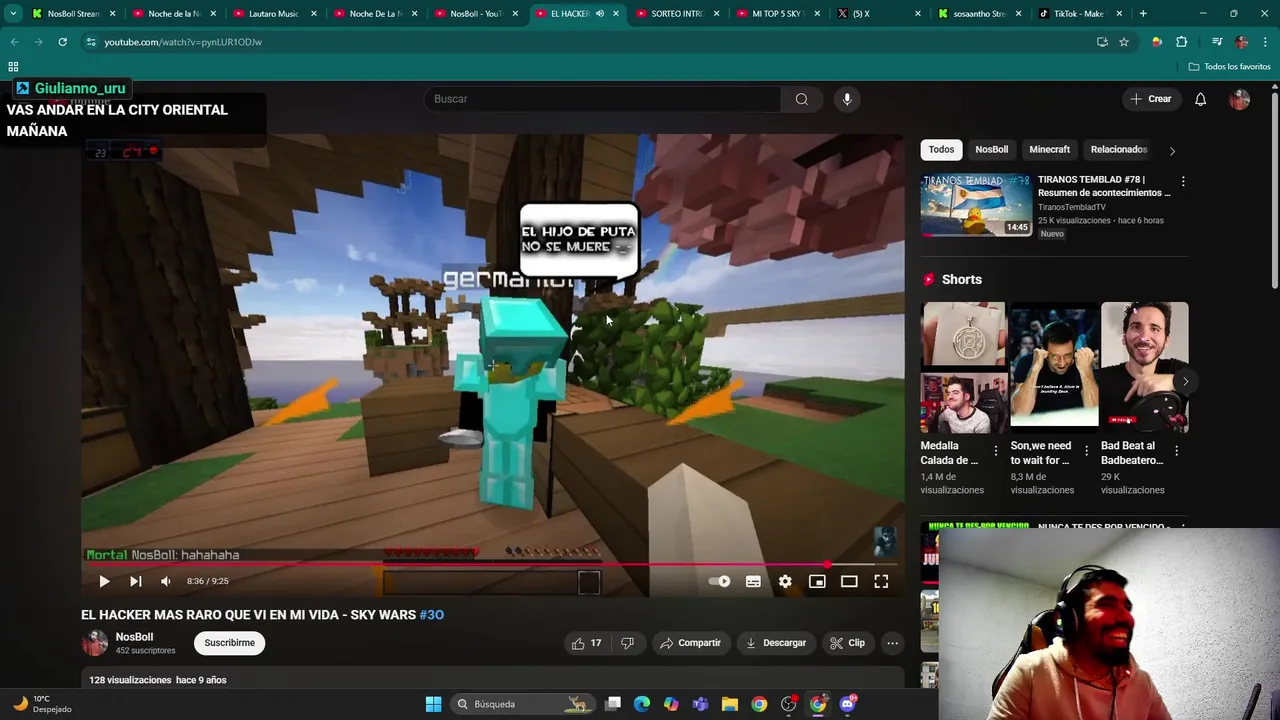The image size is (1280, 720).
Task: Open 'Son, we need to wait' short
Action: 1054,367
